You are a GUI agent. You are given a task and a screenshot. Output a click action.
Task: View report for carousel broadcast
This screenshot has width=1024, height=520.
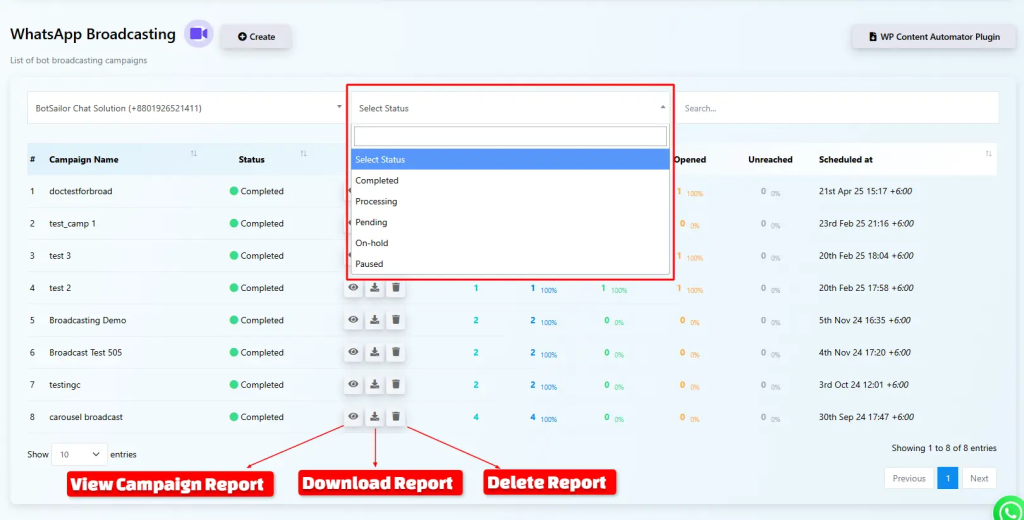353,416
